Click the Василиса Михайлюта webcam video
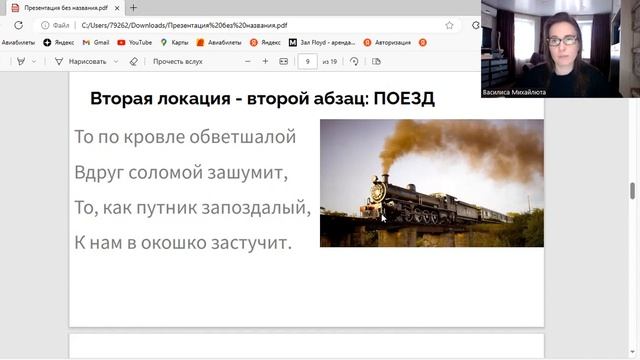The height and width of the screenshot is (360, 640). [560, 49]
